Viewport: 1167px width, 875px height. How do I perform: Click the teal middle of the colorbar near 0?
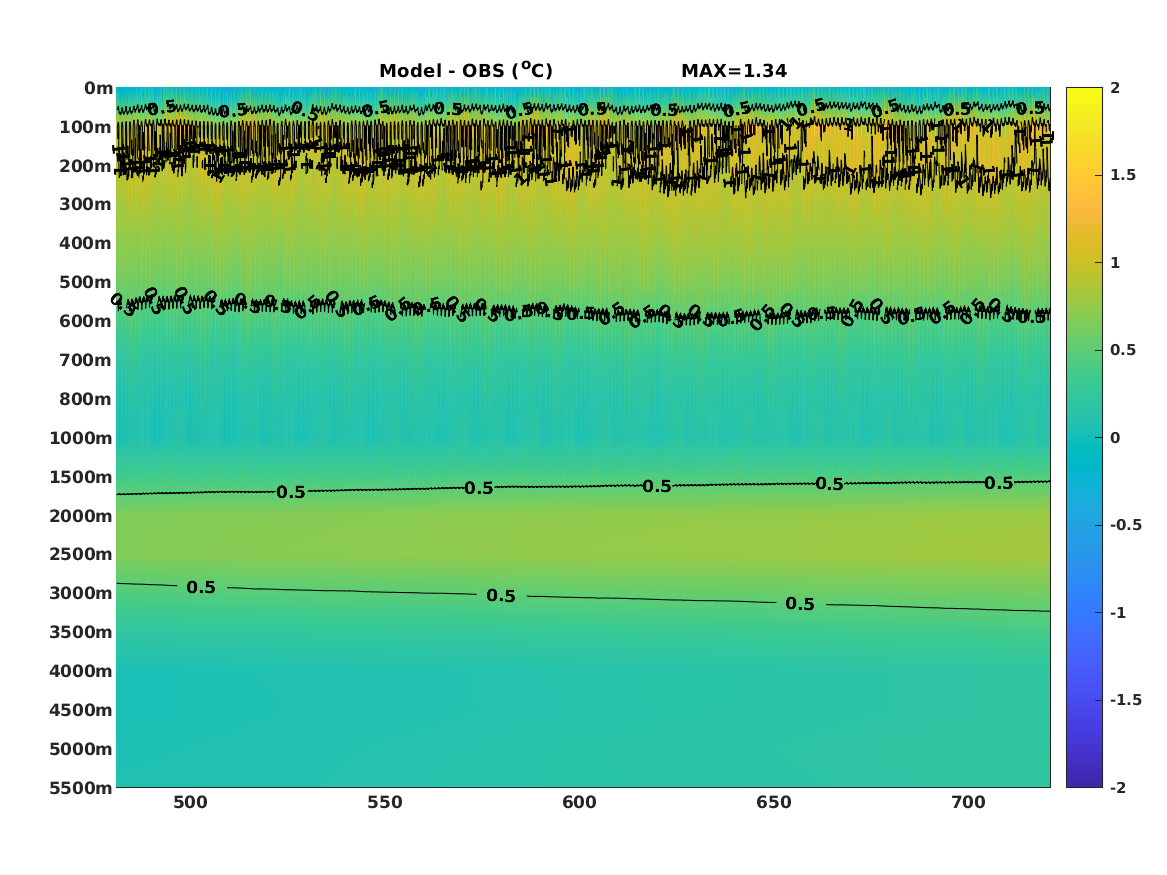point(1084,438)
